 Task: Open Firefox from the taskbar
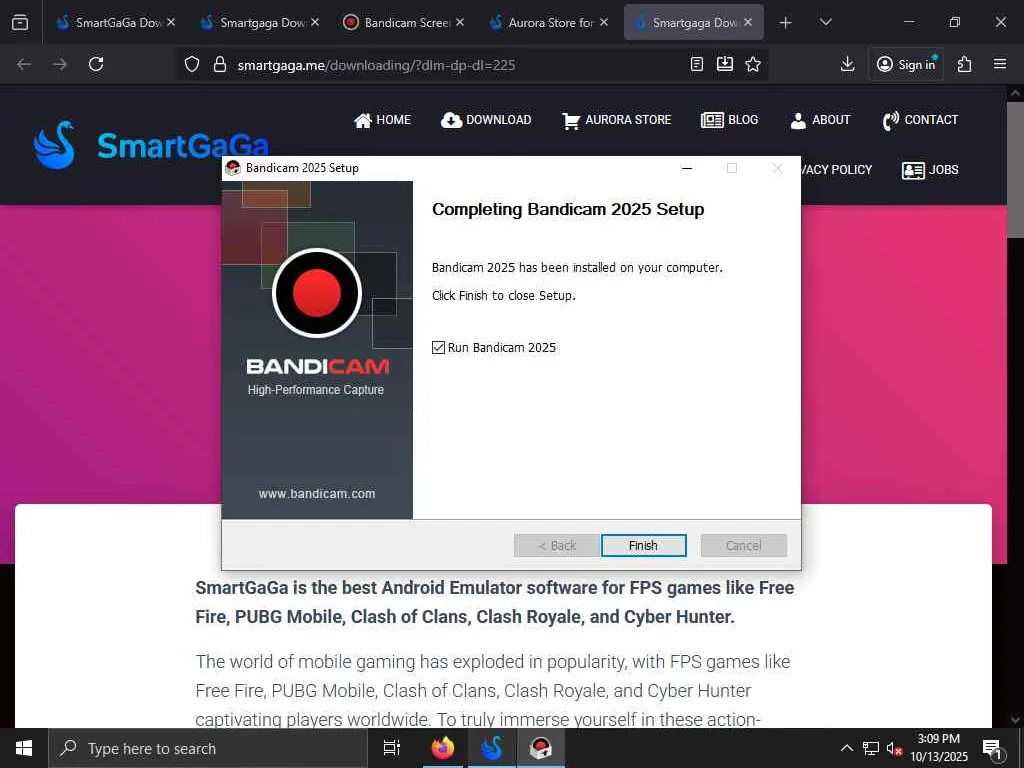[443, 748]
